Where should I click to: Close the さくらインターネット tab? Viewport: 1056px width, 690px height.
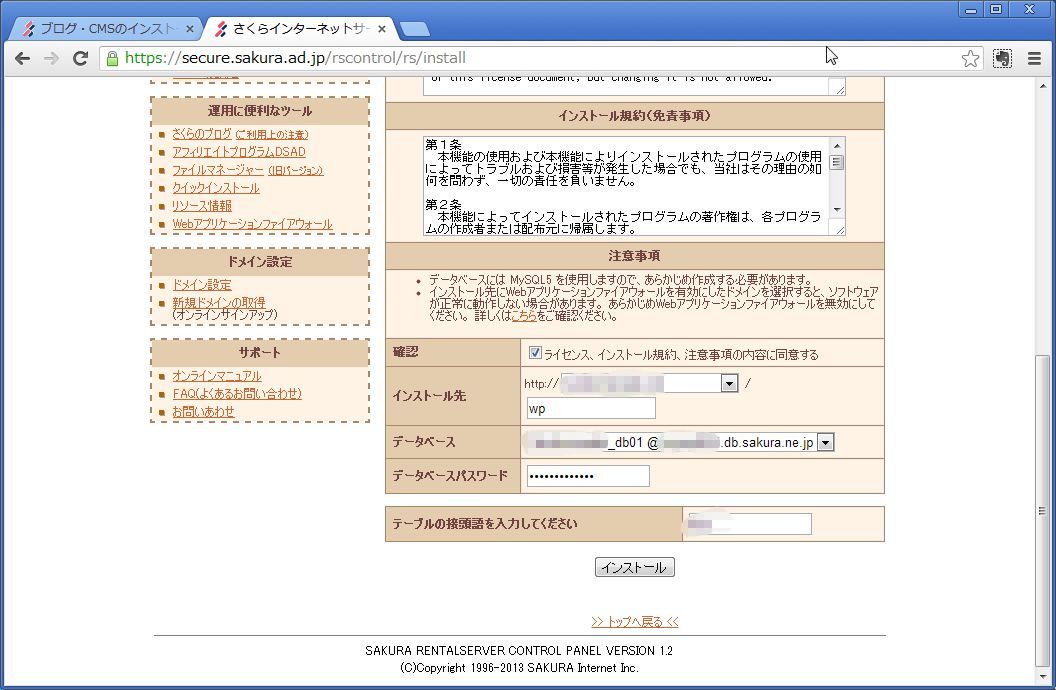[382, 29]
